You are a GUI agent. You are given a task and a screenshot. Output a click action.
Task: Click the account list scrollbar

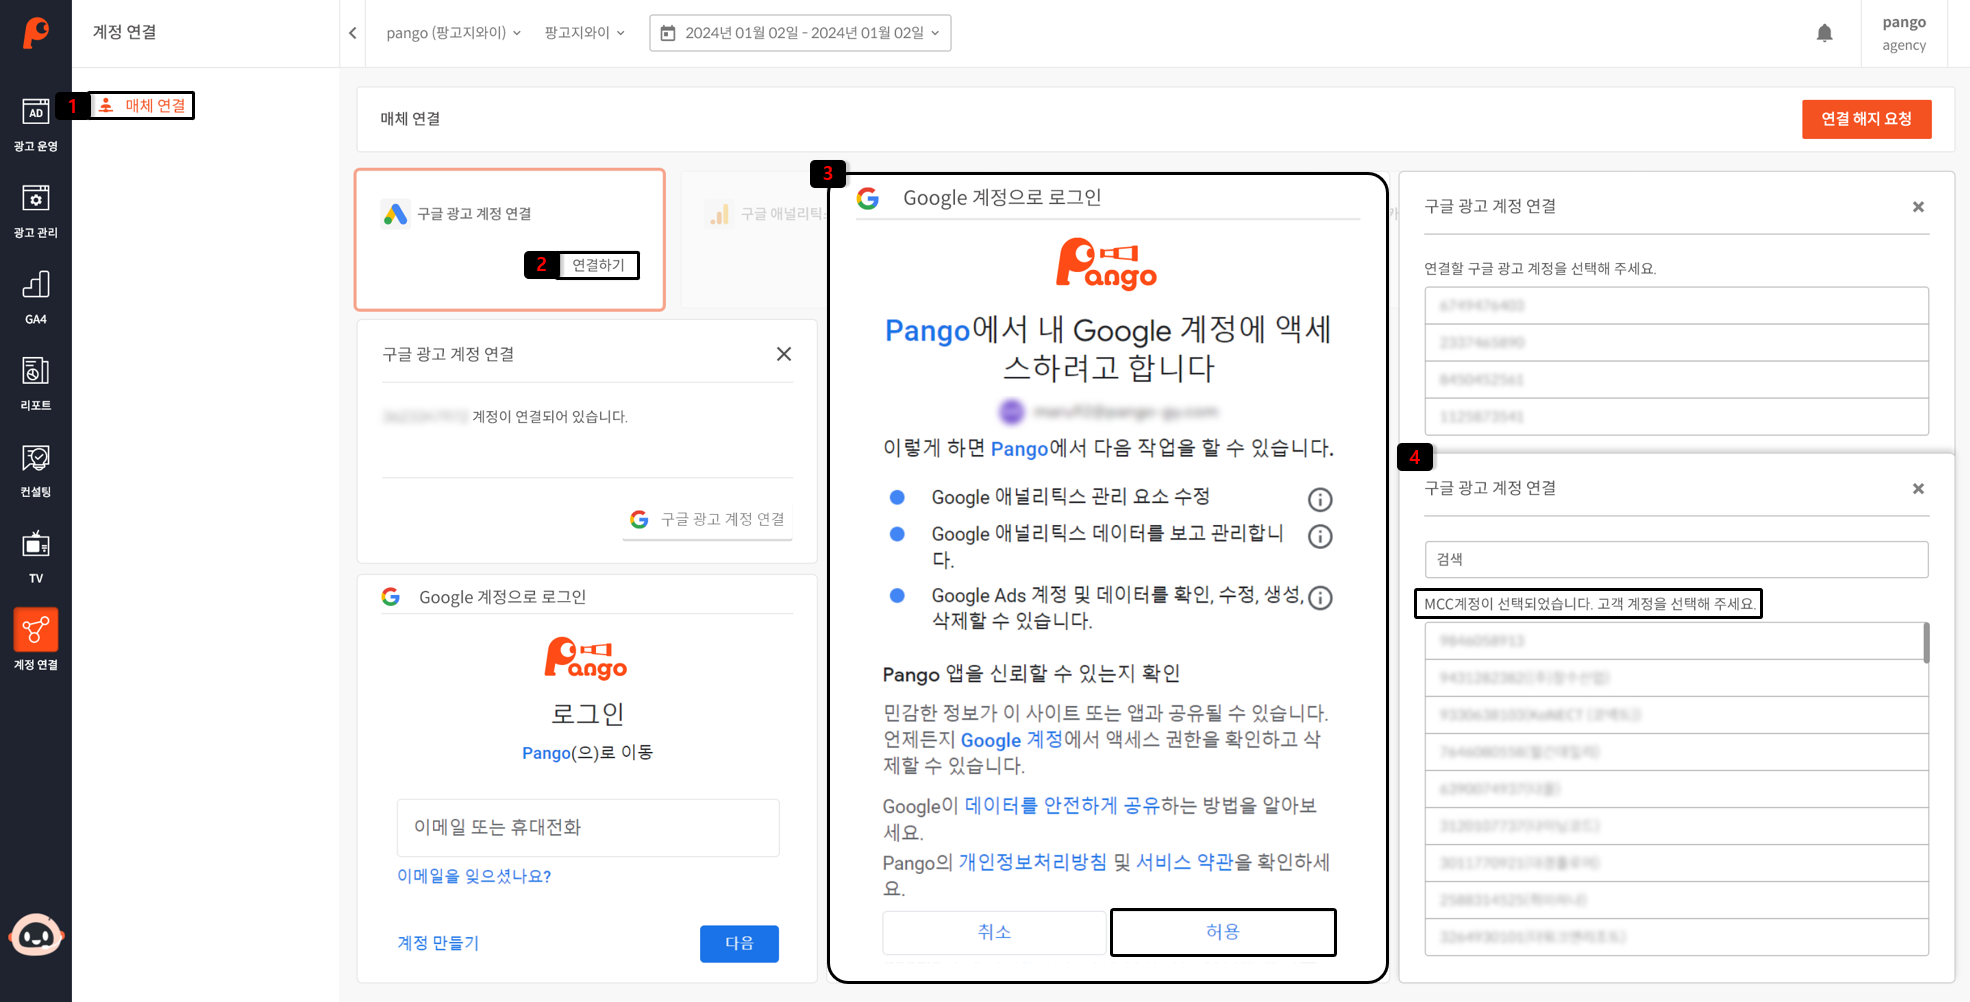[1926, 642]
